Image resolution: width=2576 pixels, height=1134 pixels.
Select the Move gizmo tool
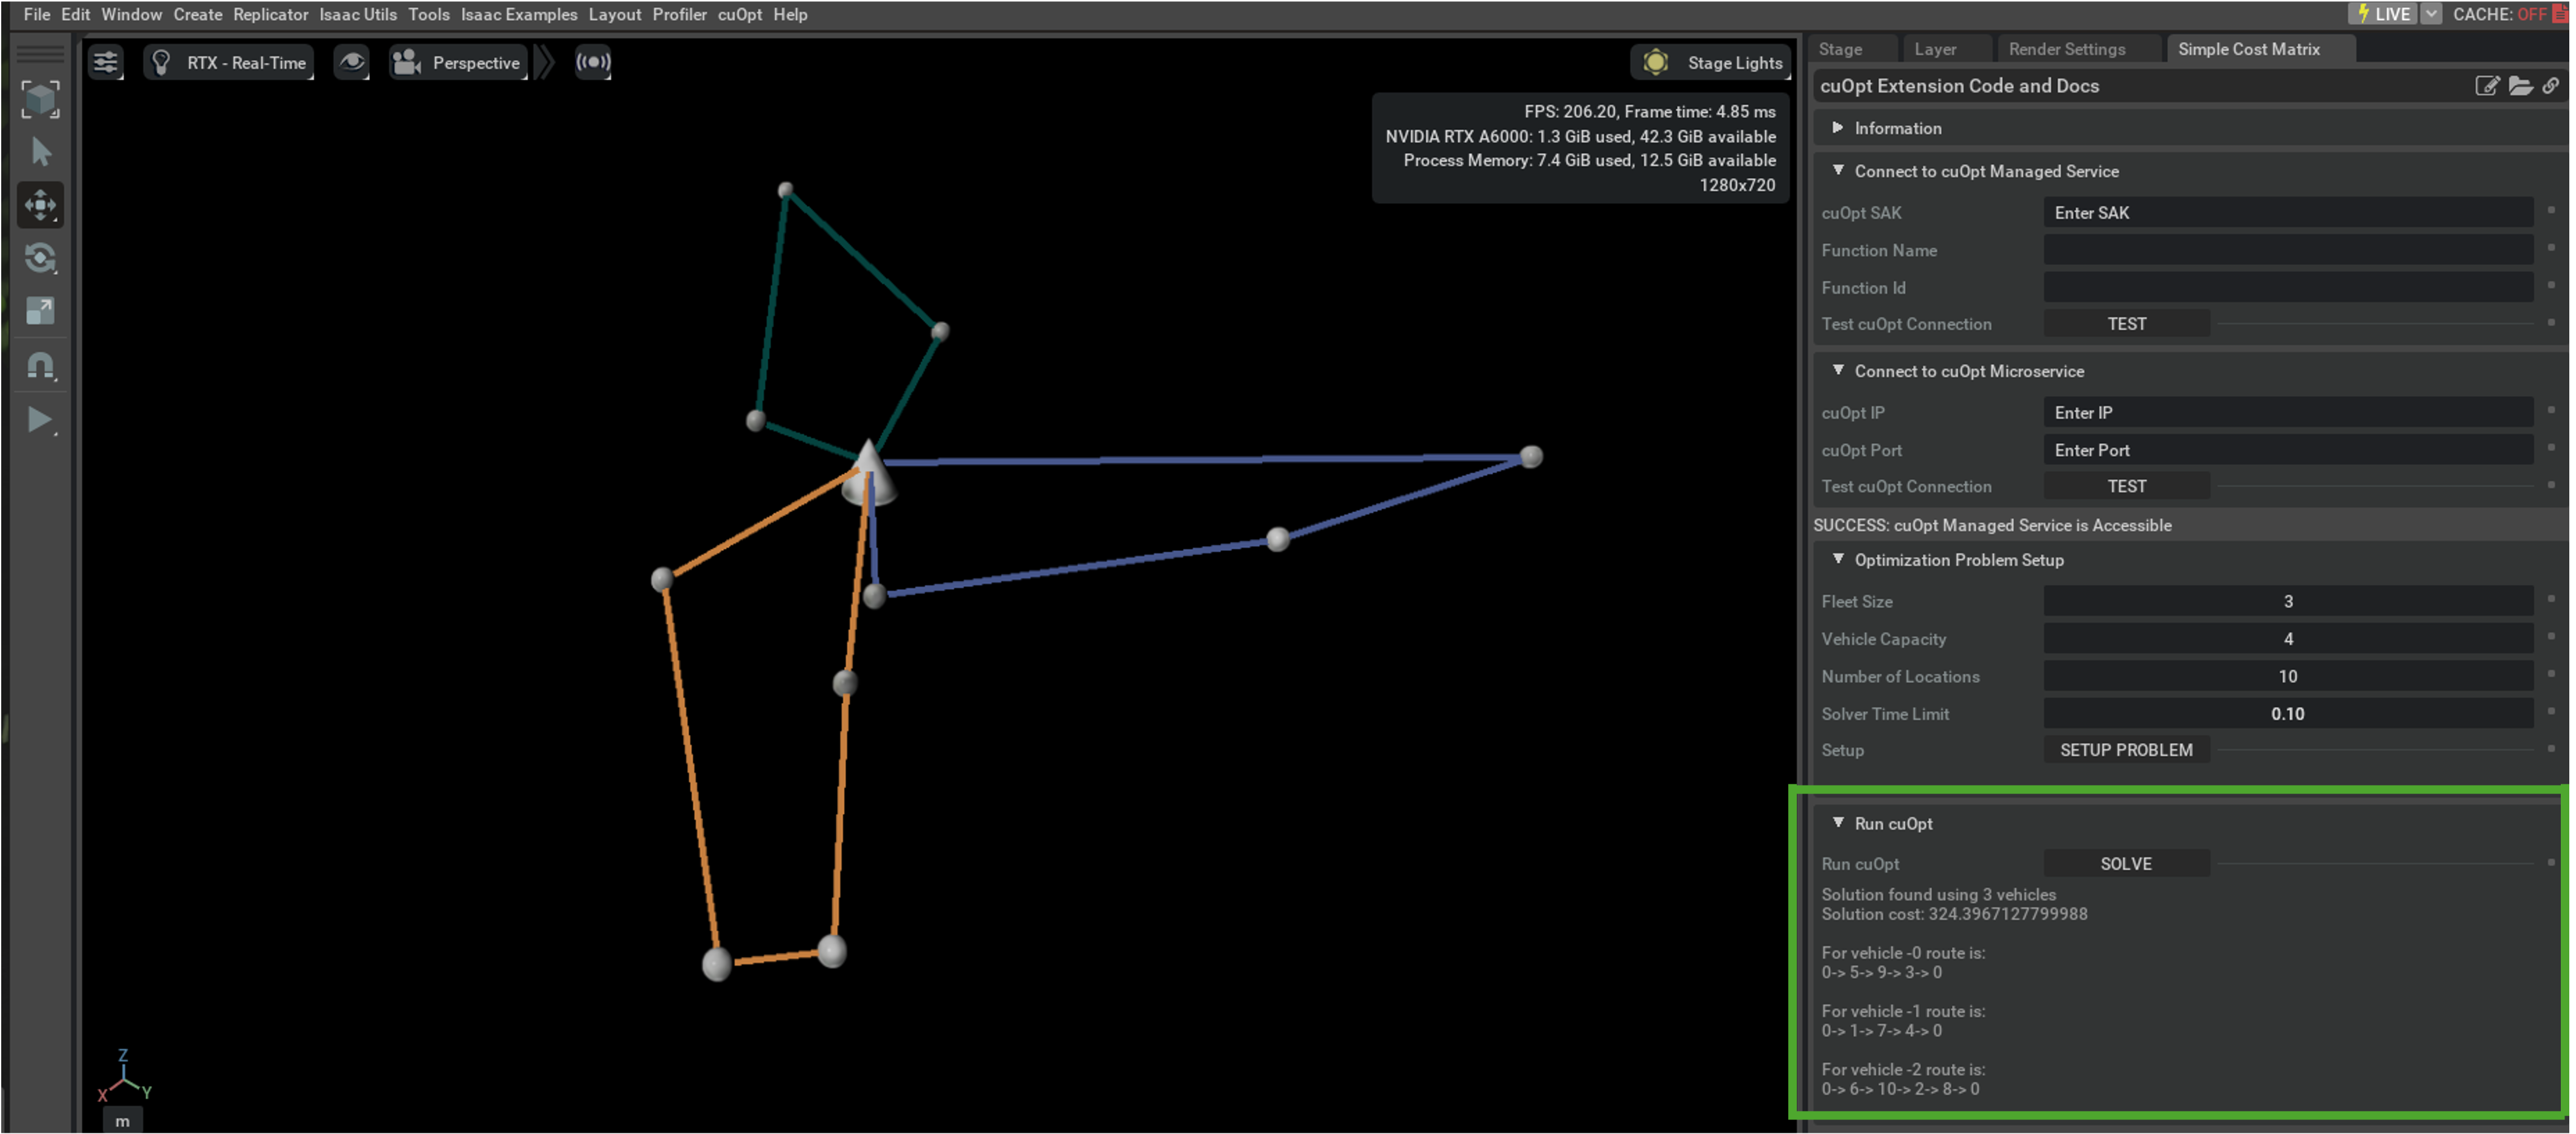[x=40, y=205]
